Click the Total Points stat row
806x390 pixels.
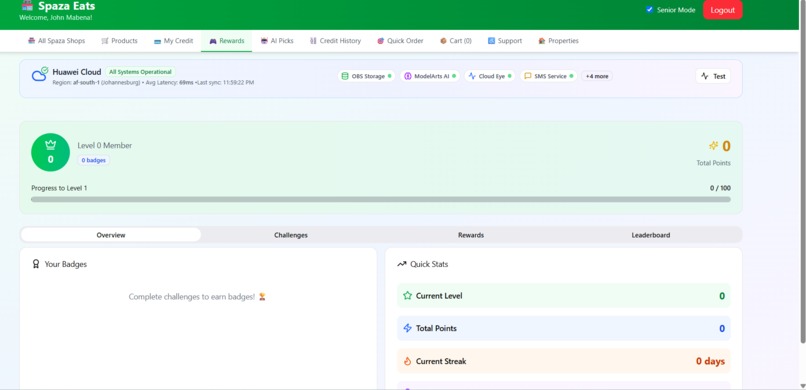[x=564, y=328]
